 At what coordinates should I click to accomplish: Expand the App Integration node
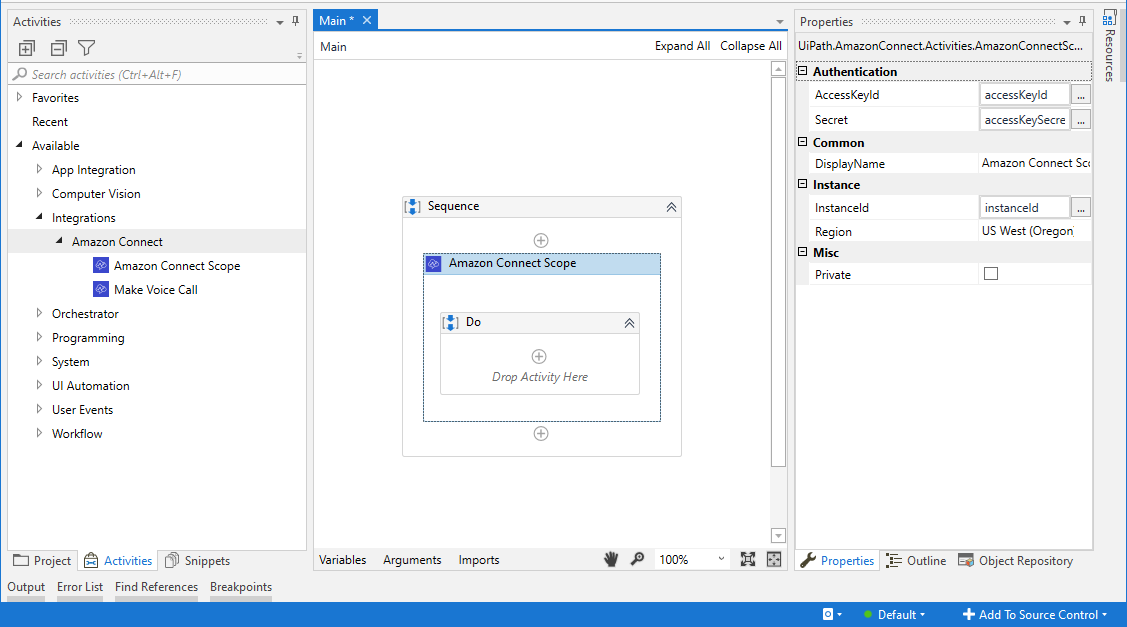40,169
